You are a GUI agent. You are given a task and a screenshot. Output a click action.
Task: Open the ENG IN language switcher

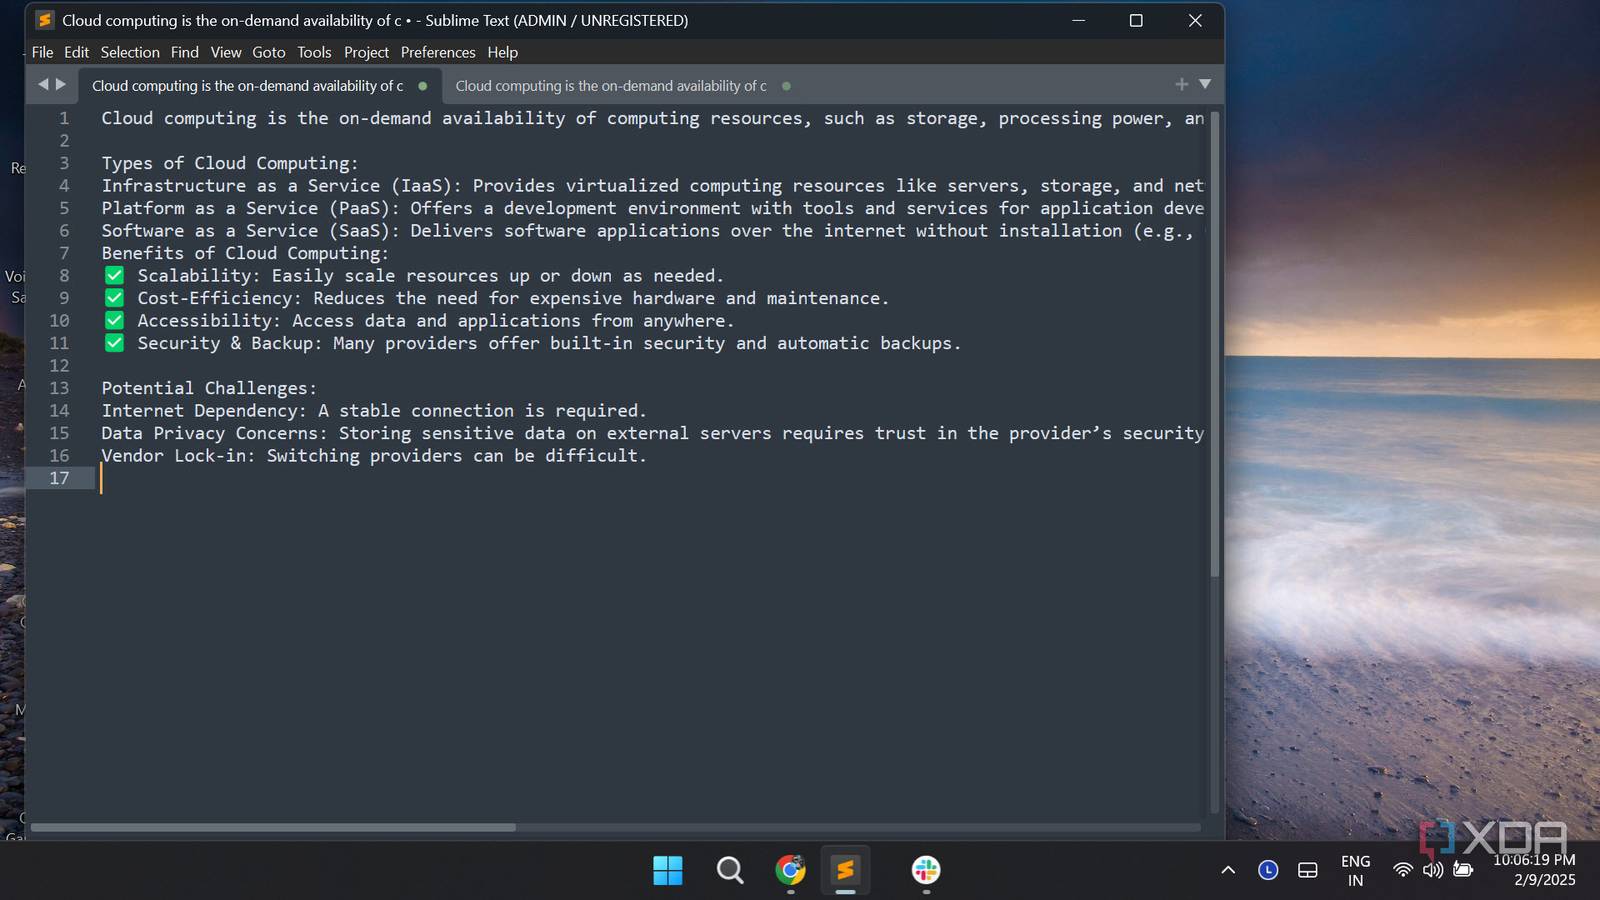[x=1355, y=870]
